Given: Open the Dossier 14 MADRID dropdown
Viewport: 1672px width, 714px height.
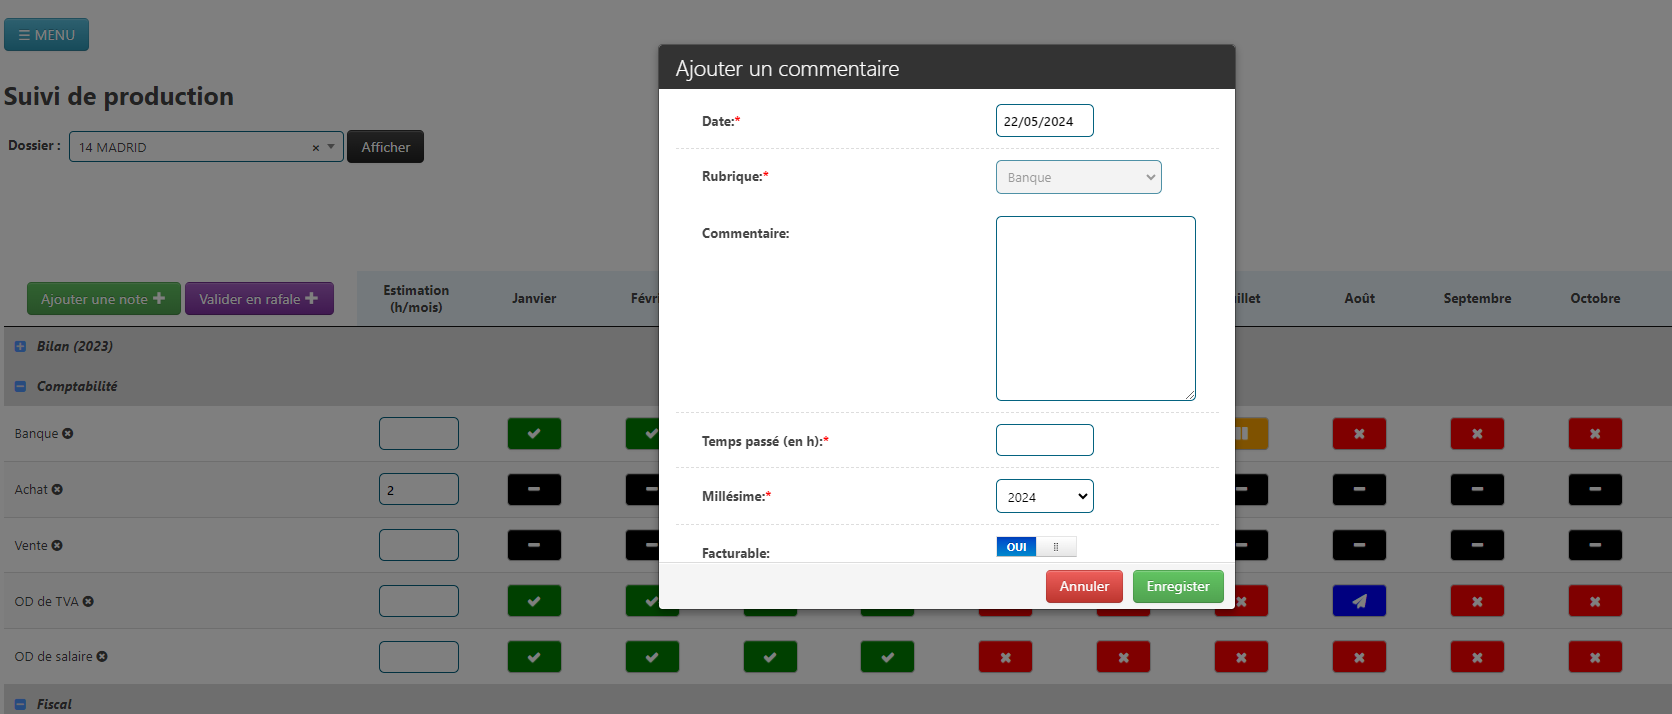Looking at the screenshot, I should [205, 147].
